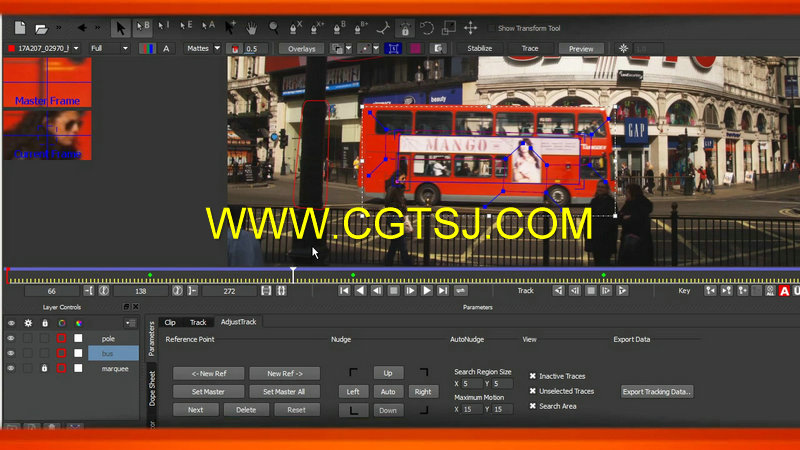Enable Show Transform Tool checkbox
The height and width of the screenshot is (450, 800).
coord(491,28)
